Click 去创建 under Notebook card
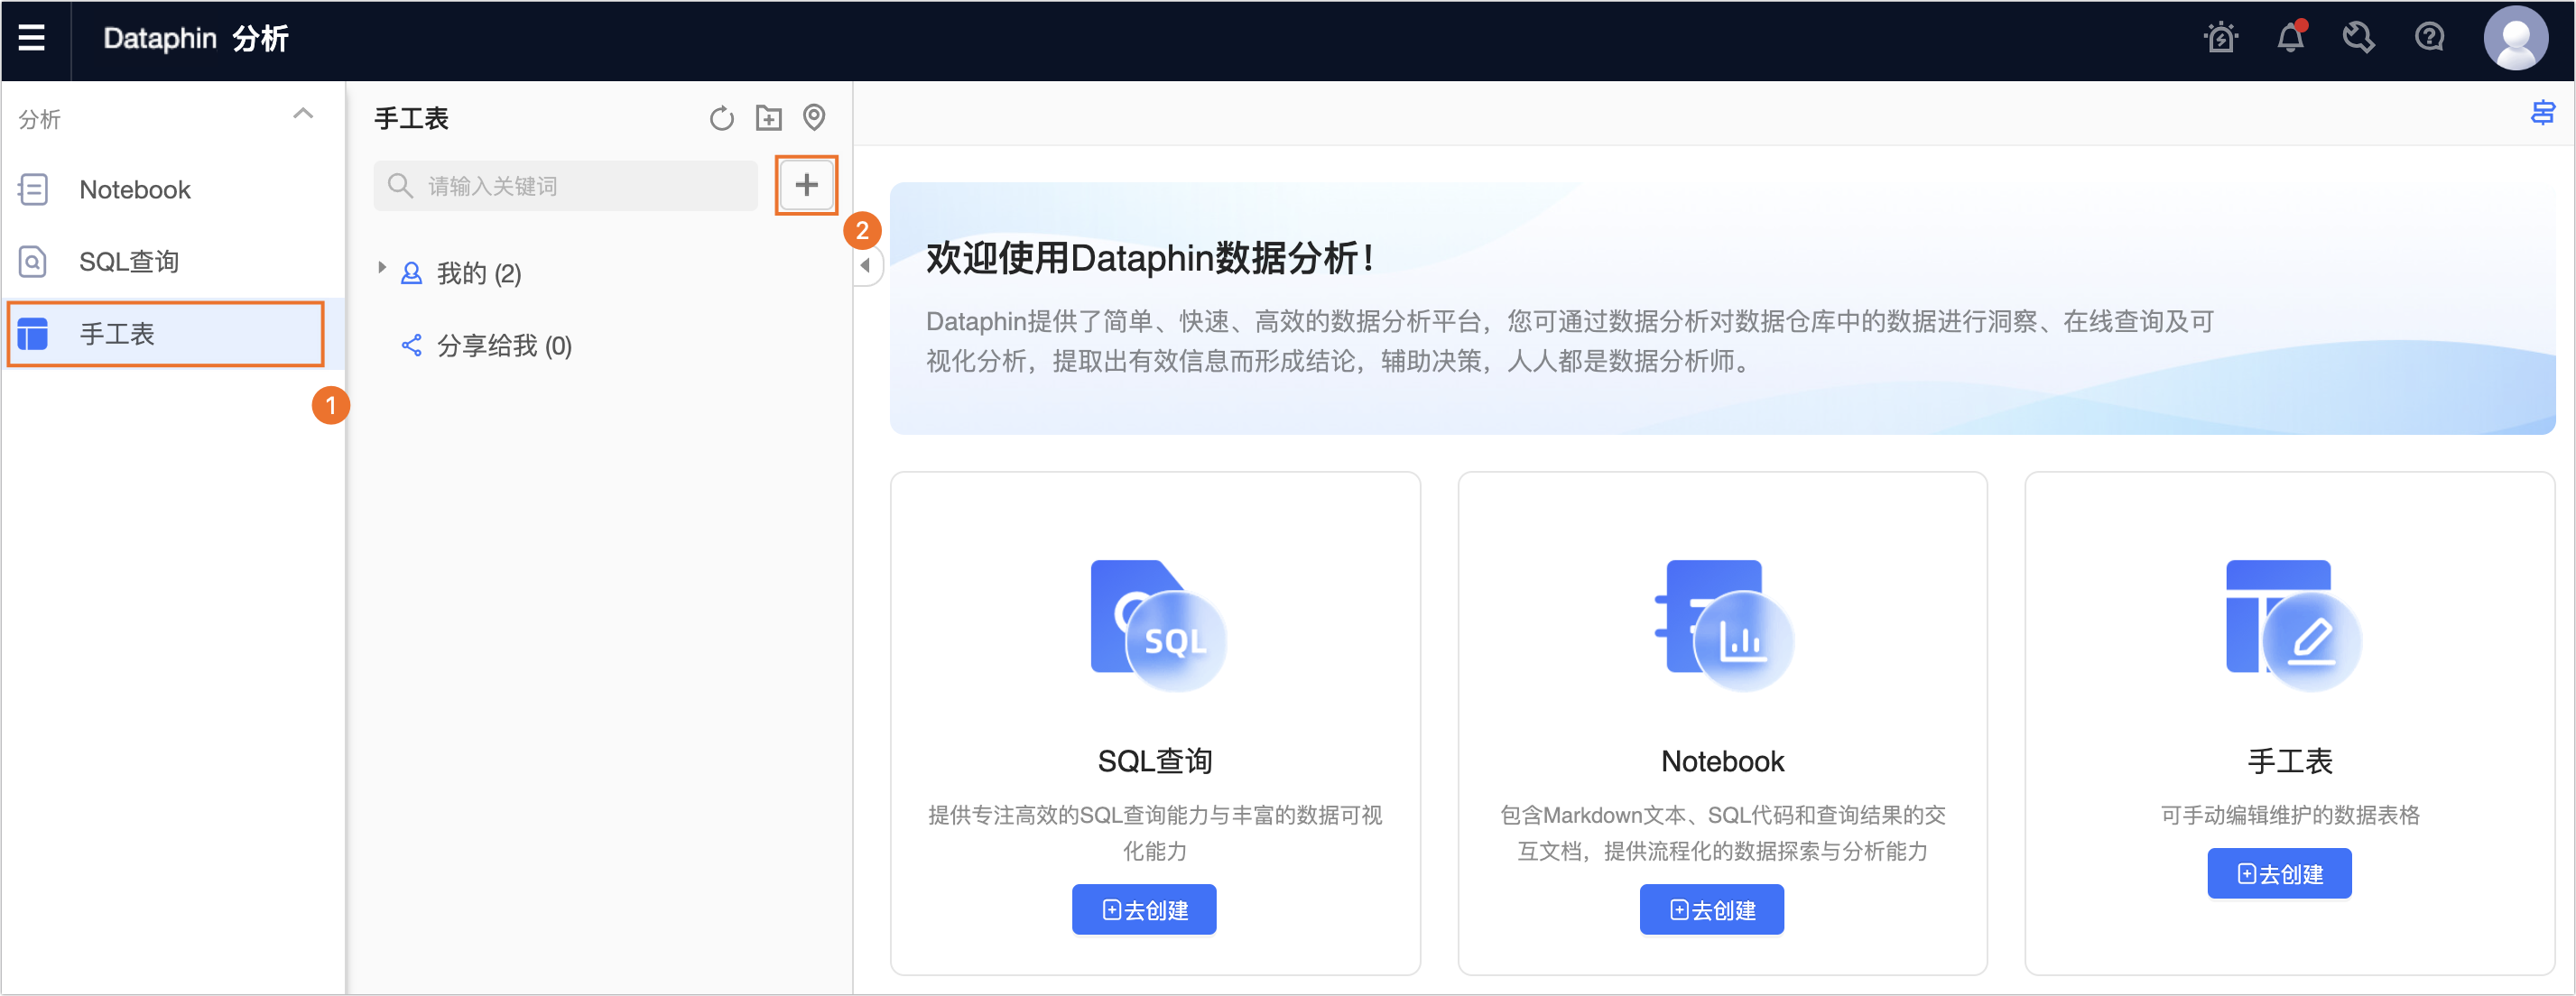The width and height of the screenshot is (2576, 996). tap(1711, 909)
